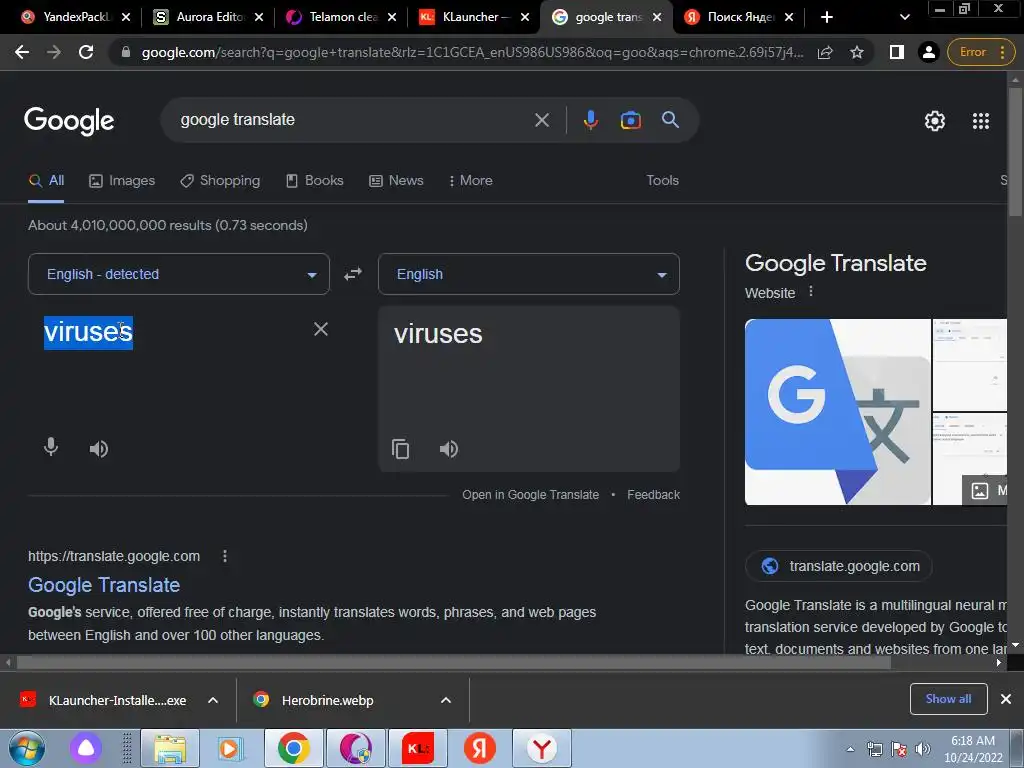Bookmark this page with star icon
Viewport: 1024px width, 768px height.
[x=857, y=52]
